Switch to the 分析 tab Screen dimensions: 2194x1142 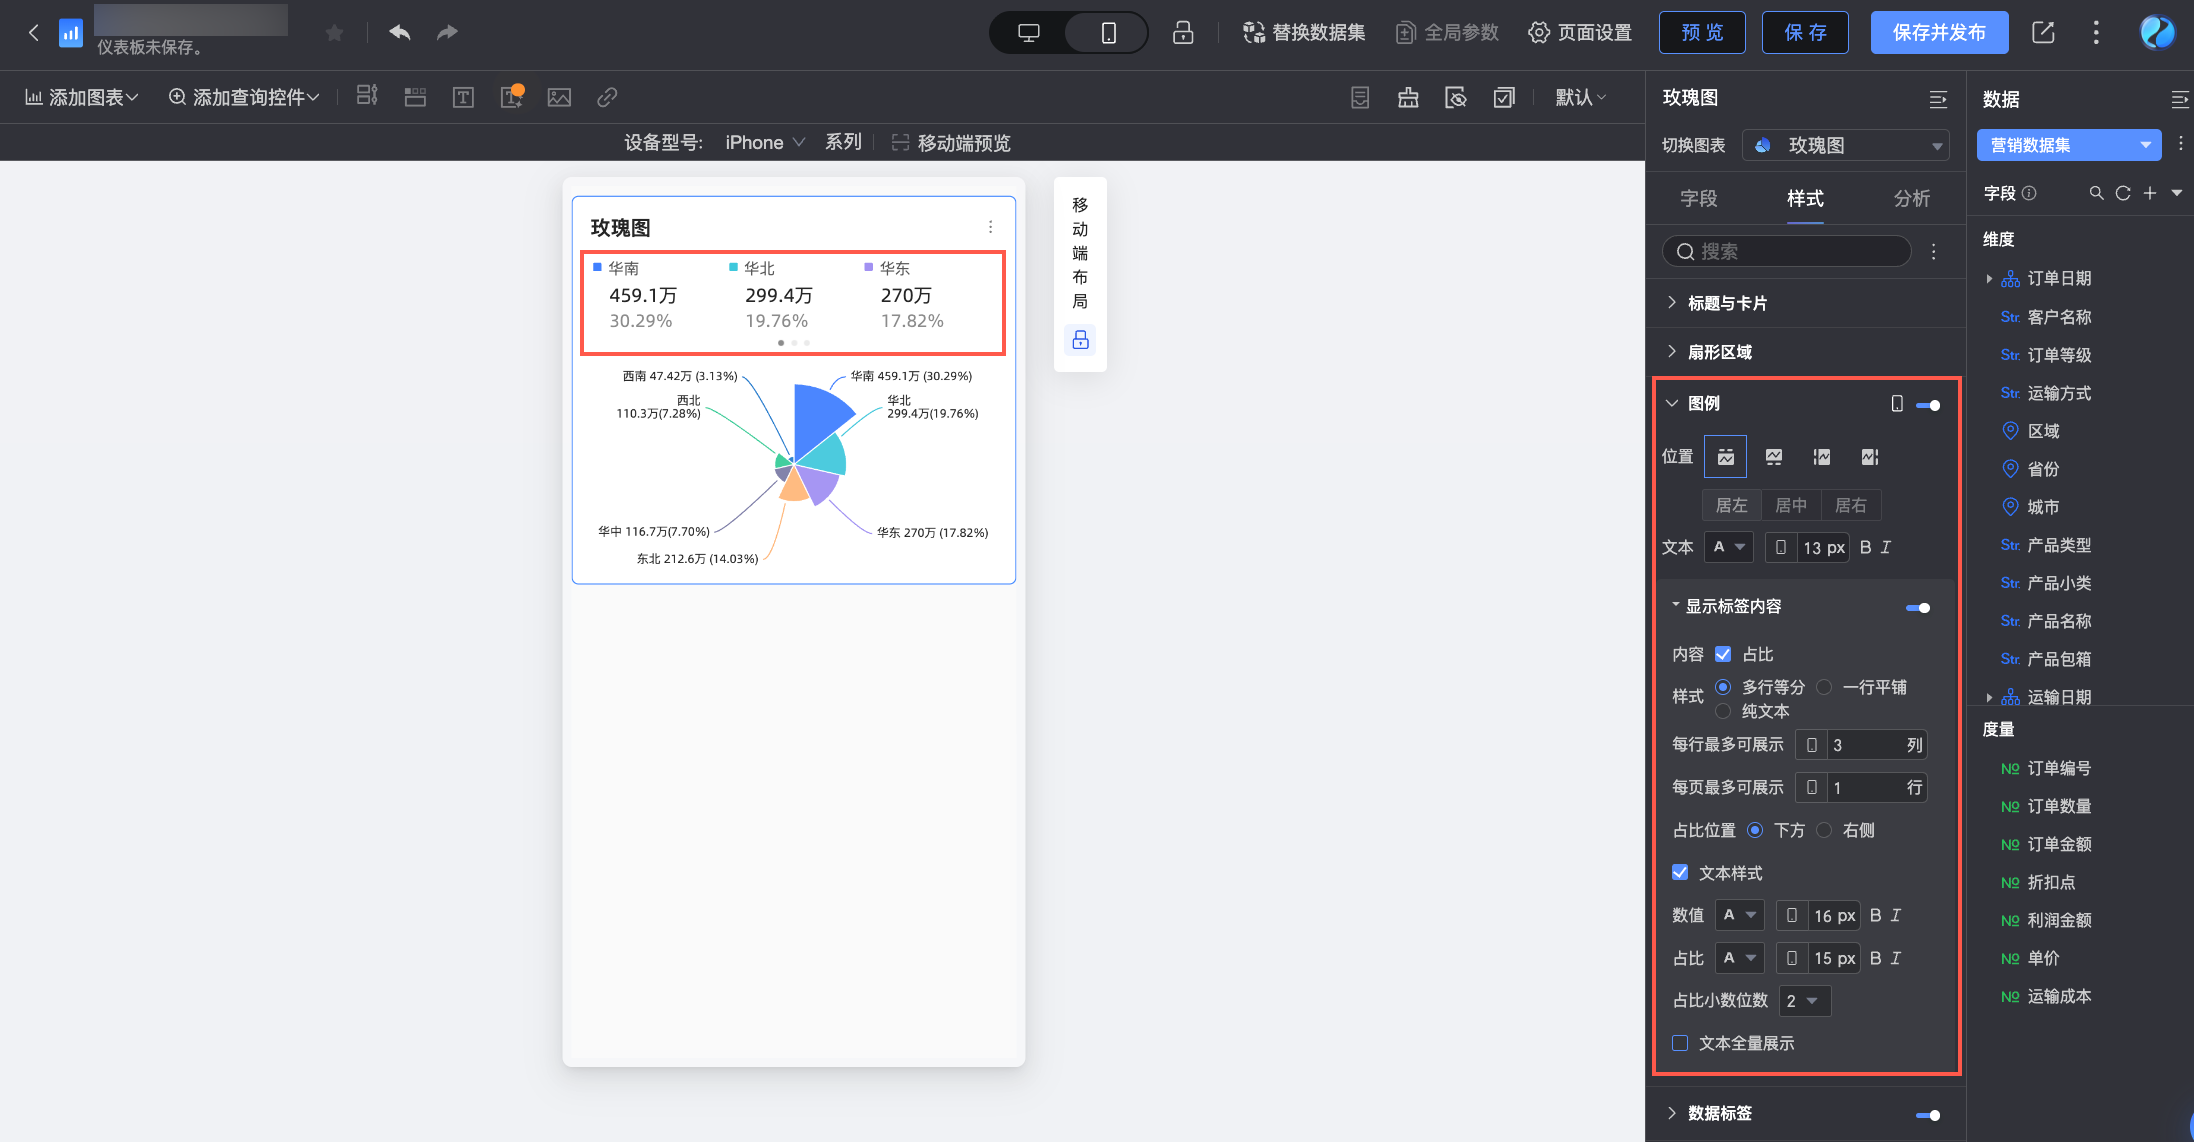click(x=1911, y=198)
